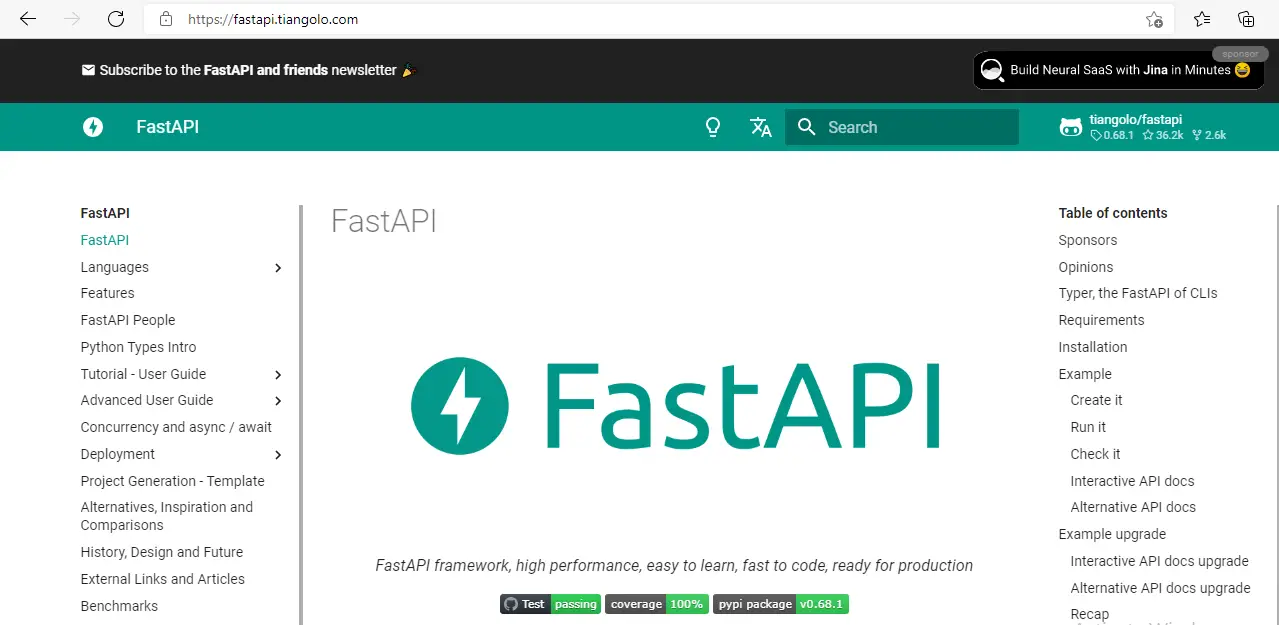Click the left sidebar scrollbar

pos(300,415)
